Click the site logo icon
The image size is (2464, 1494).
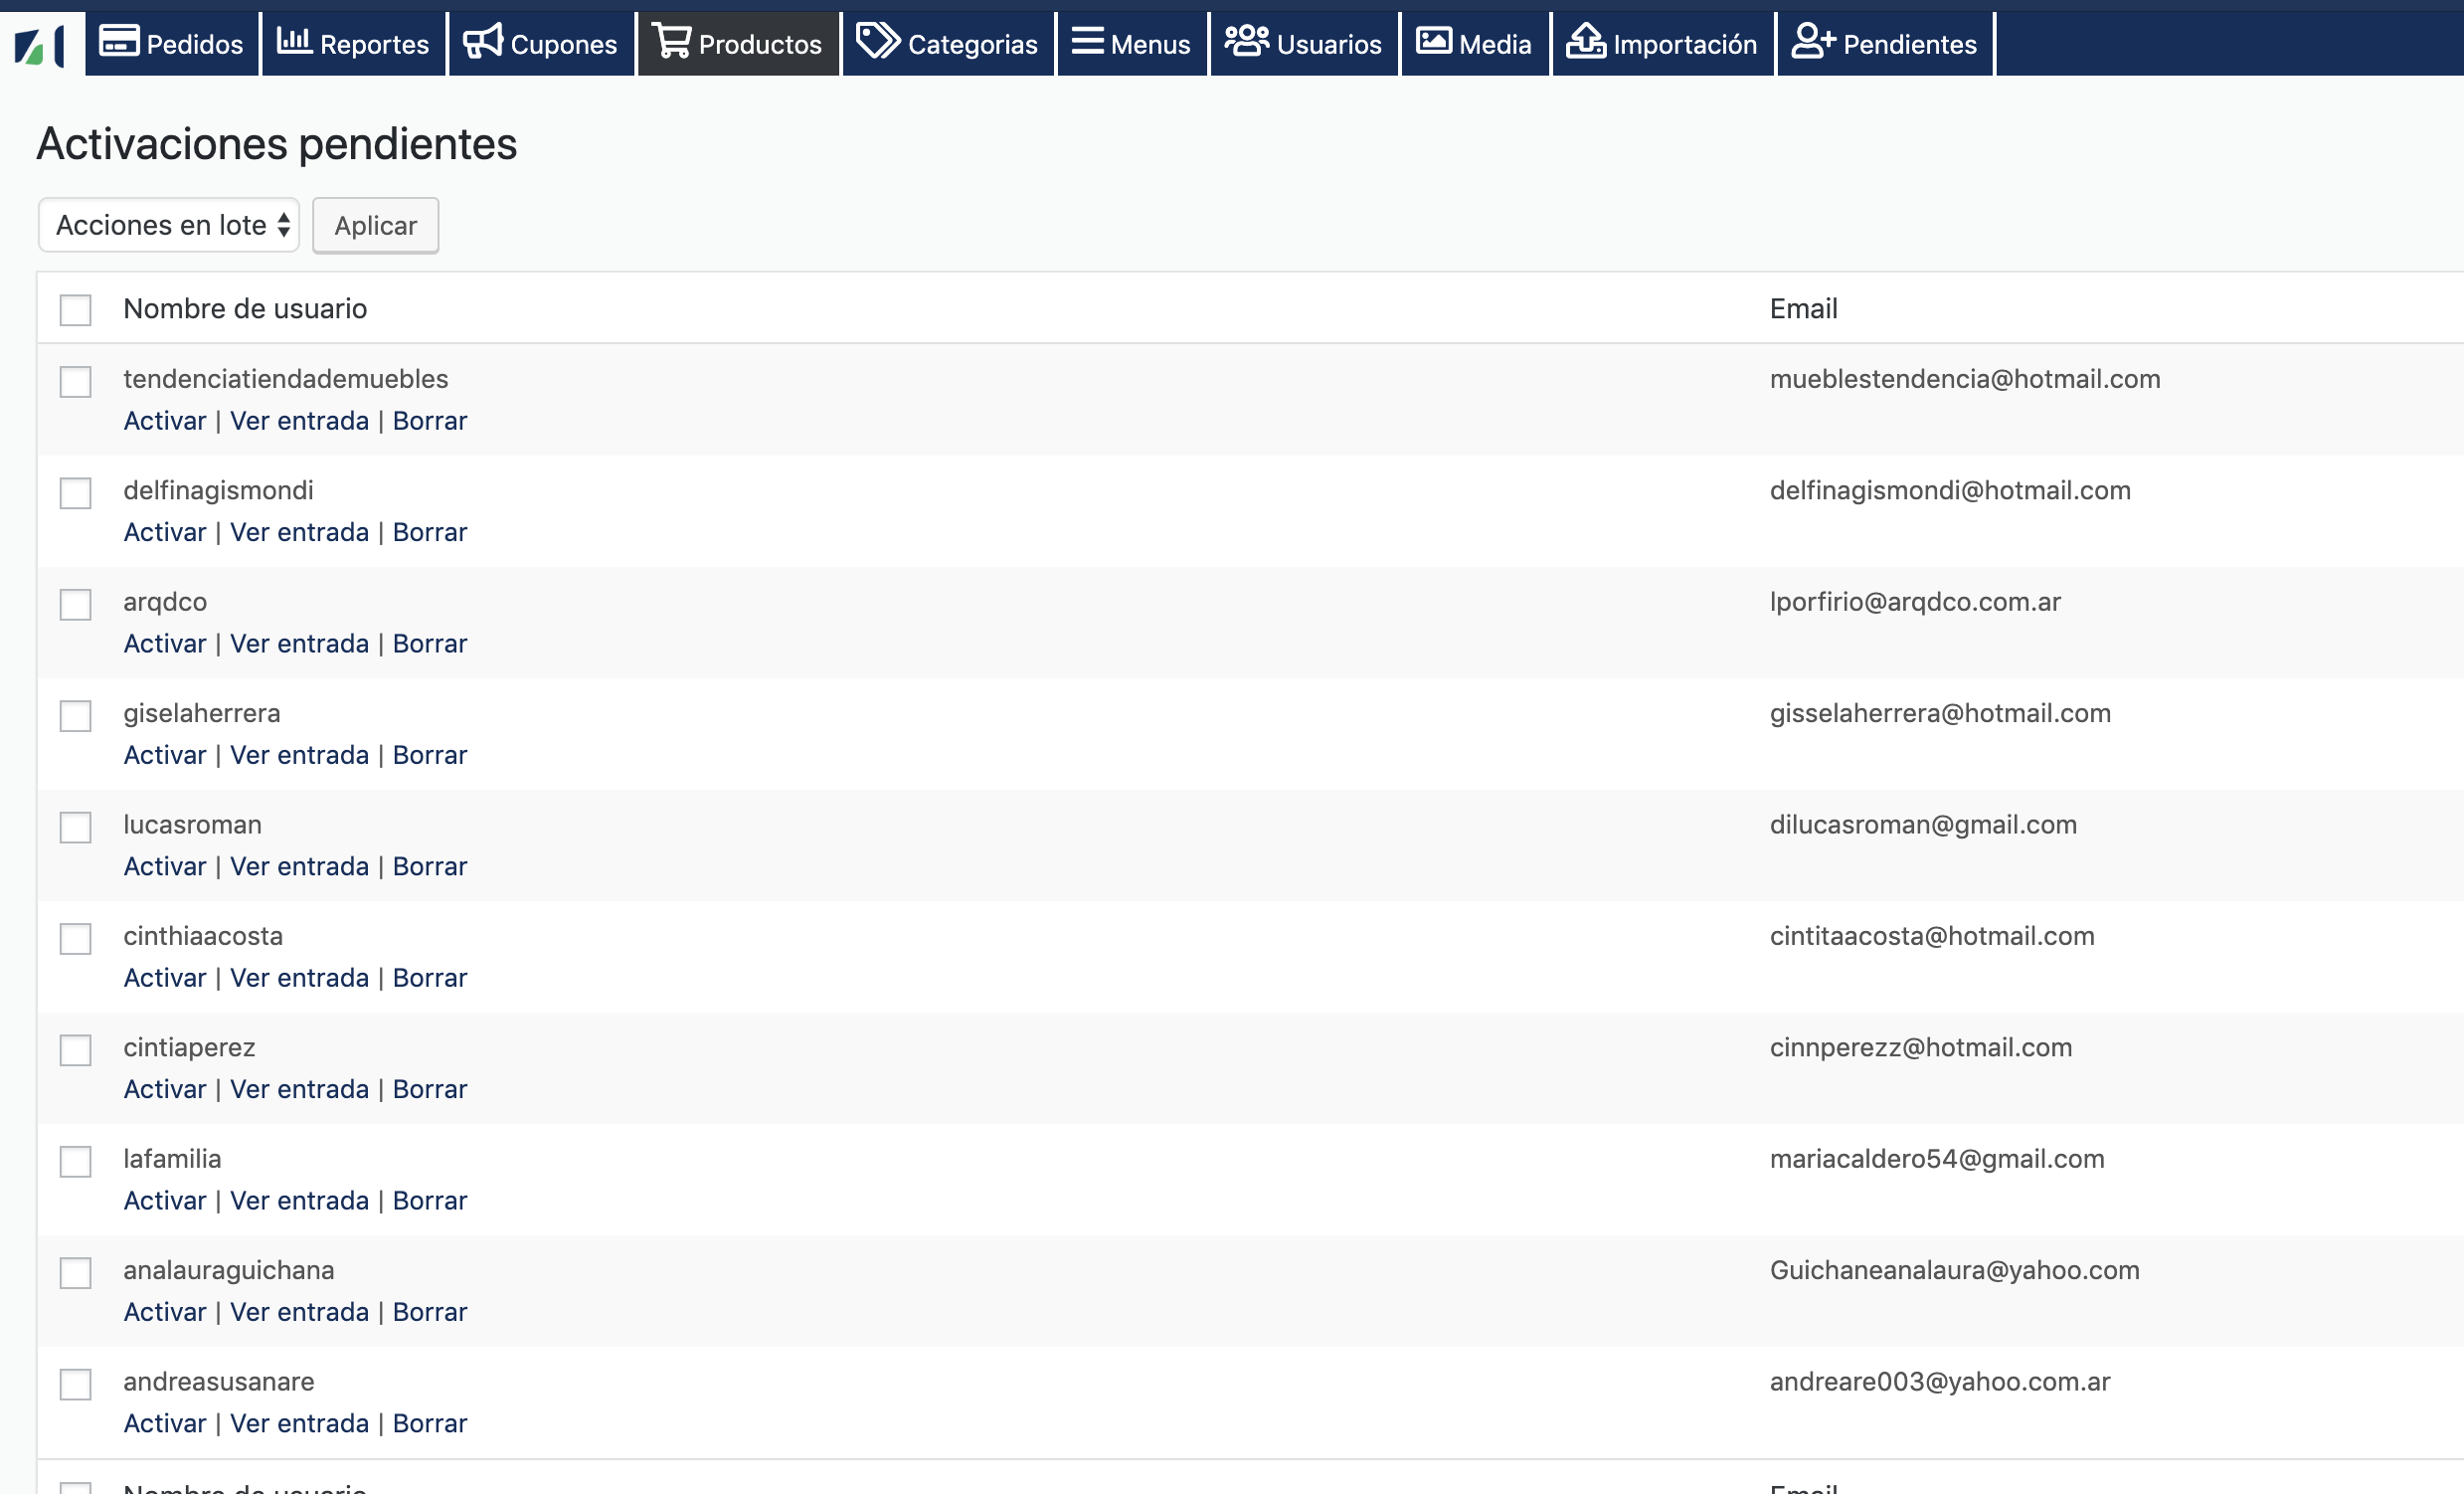coord(40,45)
